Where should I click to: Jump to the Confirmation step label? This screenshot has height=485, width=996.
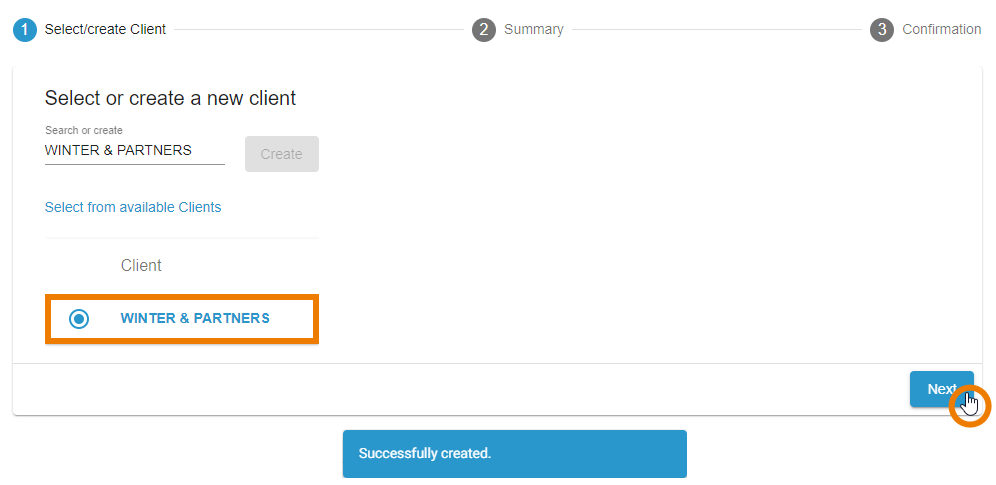pos(941,29)
